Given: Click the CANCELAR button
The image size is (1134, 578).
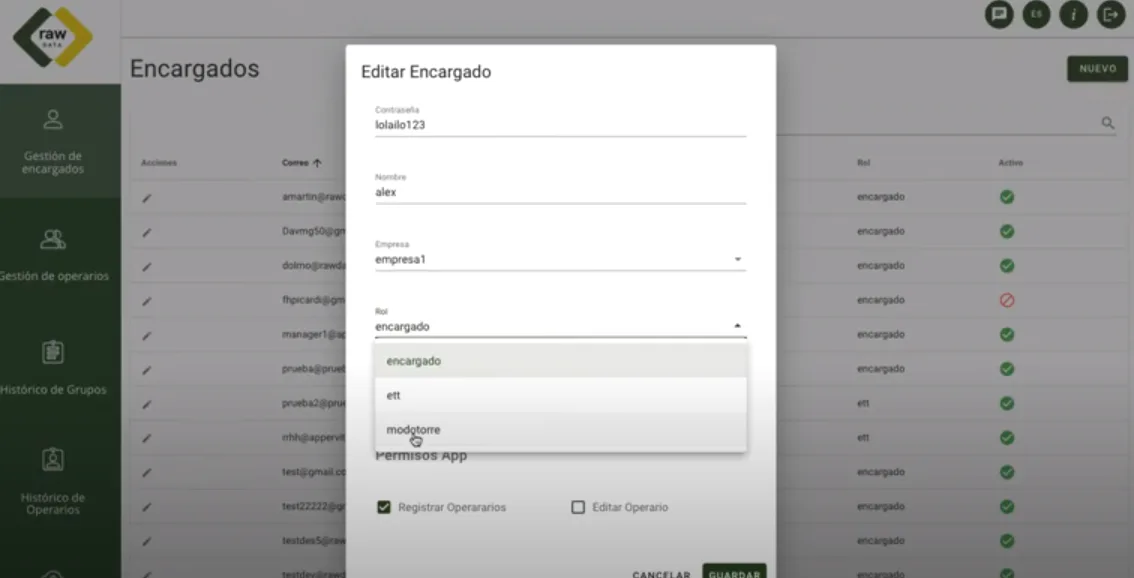Looking at the screenshot, I should pyautogui.click(x=661, y=574).
